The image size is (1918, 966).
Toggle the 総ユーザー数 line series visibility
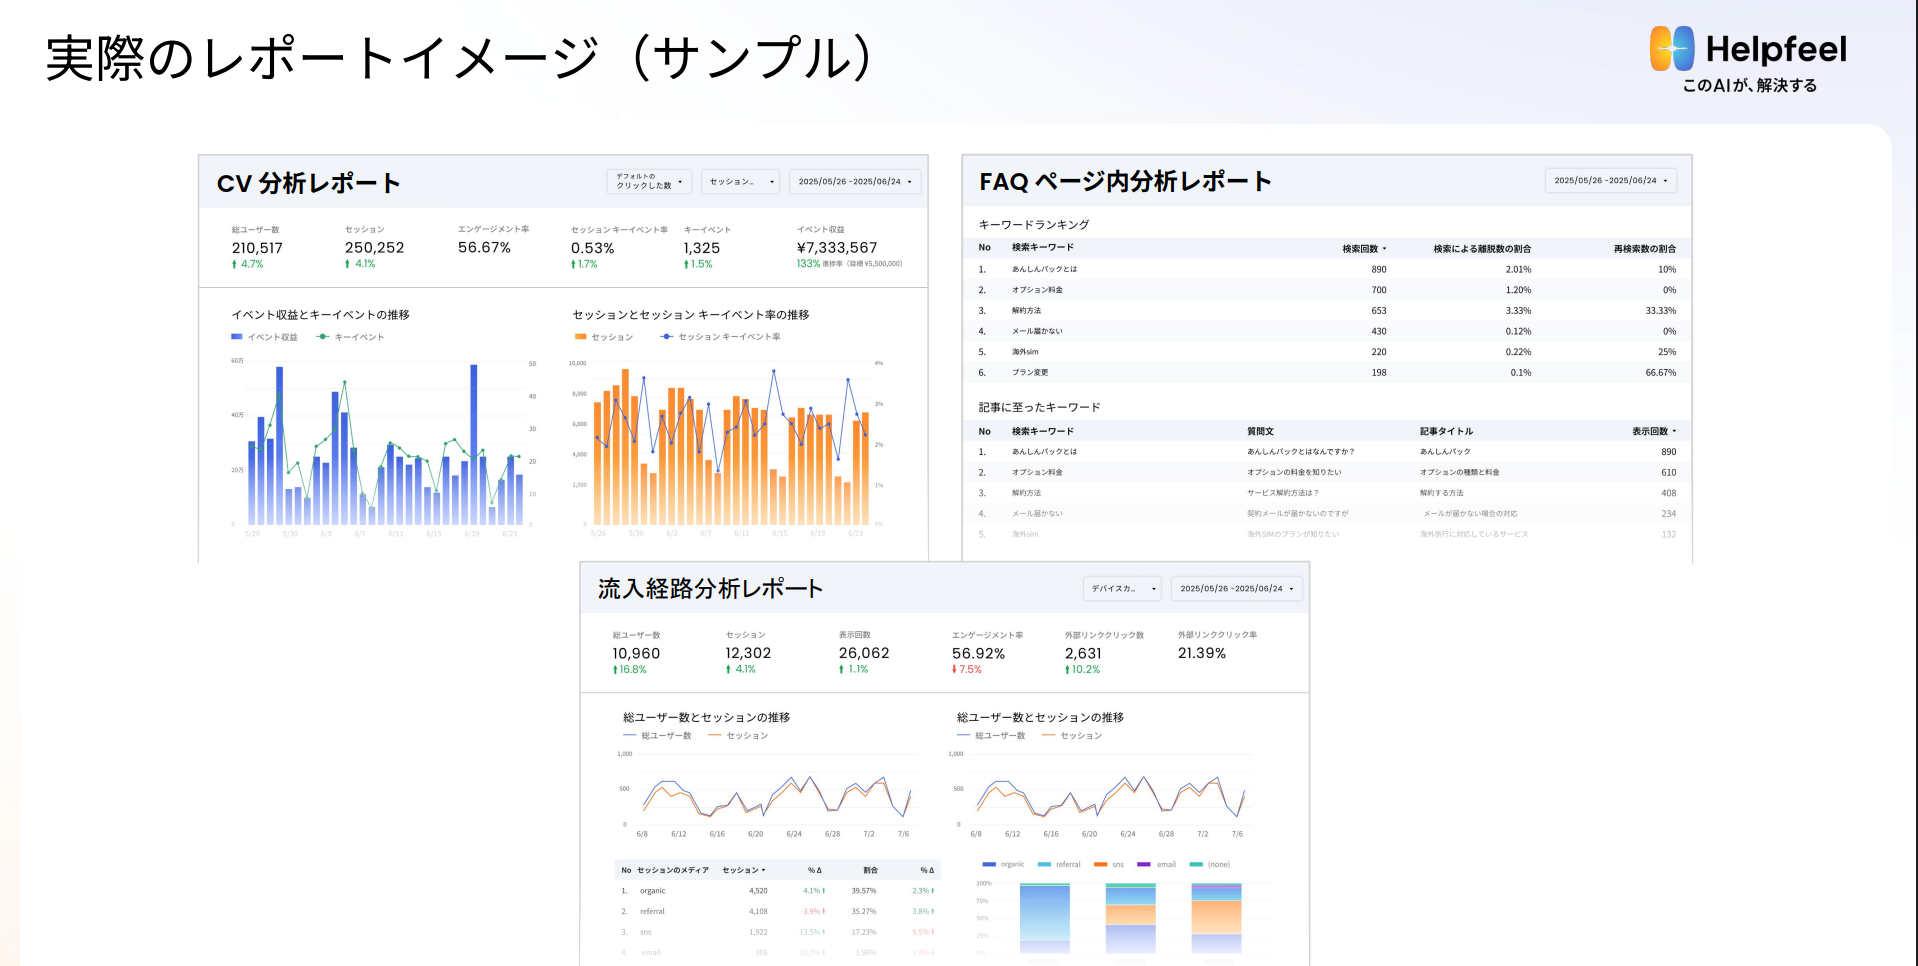630,734
